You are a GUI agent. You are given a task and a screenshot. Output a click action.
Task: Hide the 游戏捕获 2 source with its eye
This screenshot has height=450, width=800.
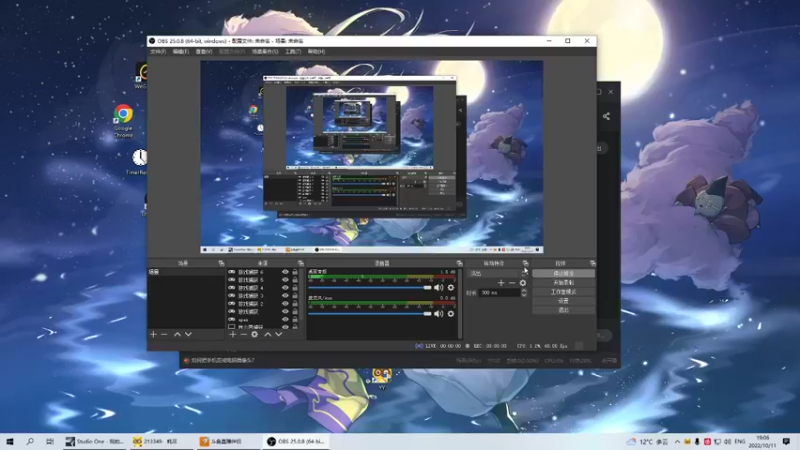285,304
